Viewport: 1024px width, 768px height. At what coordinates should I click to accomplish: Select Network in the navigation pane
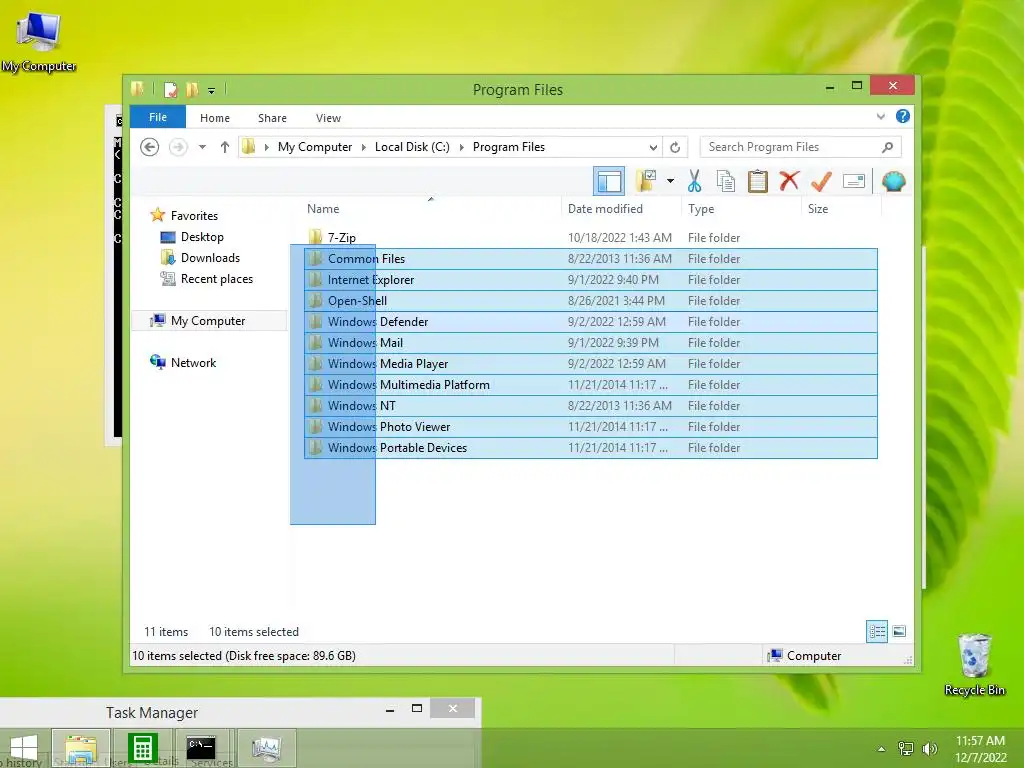193,362
